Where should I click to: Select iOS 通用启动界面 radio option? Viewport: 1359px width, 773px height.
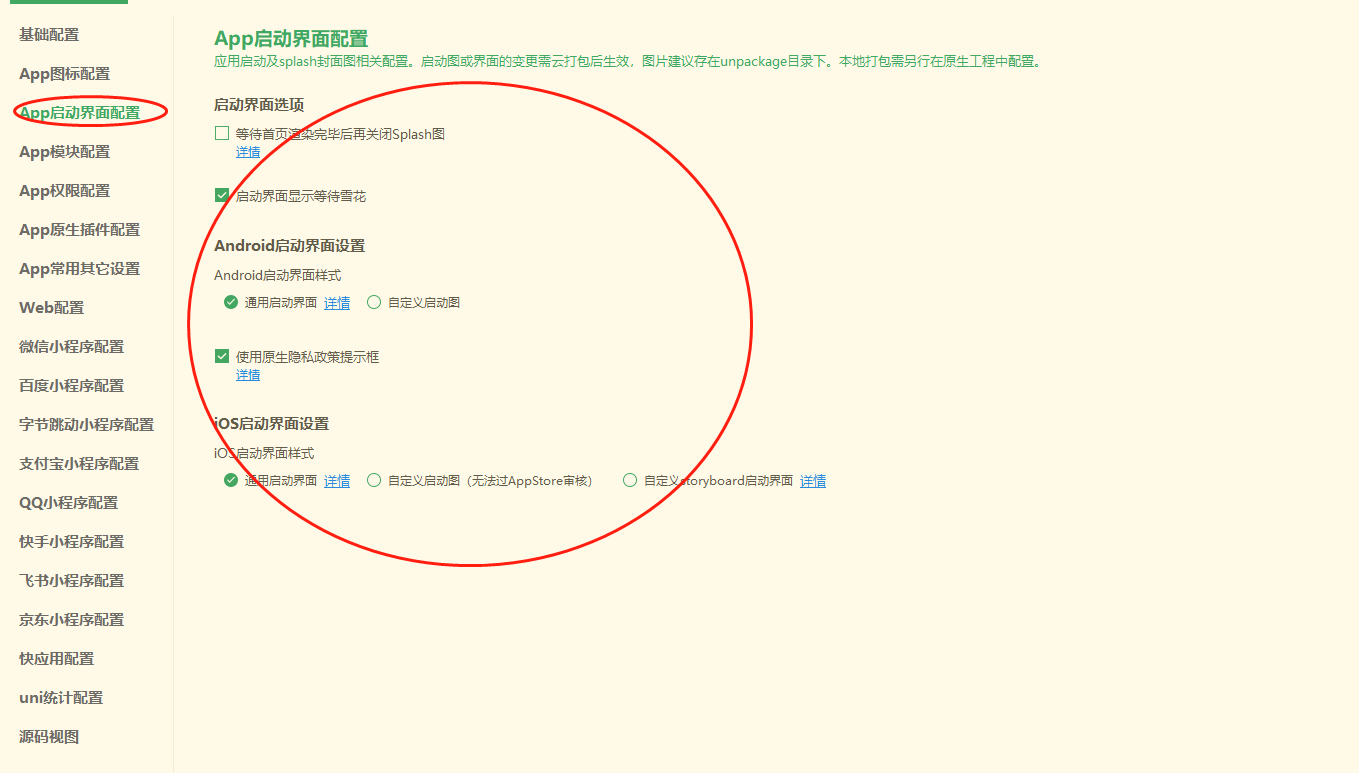tap(231, 480)
